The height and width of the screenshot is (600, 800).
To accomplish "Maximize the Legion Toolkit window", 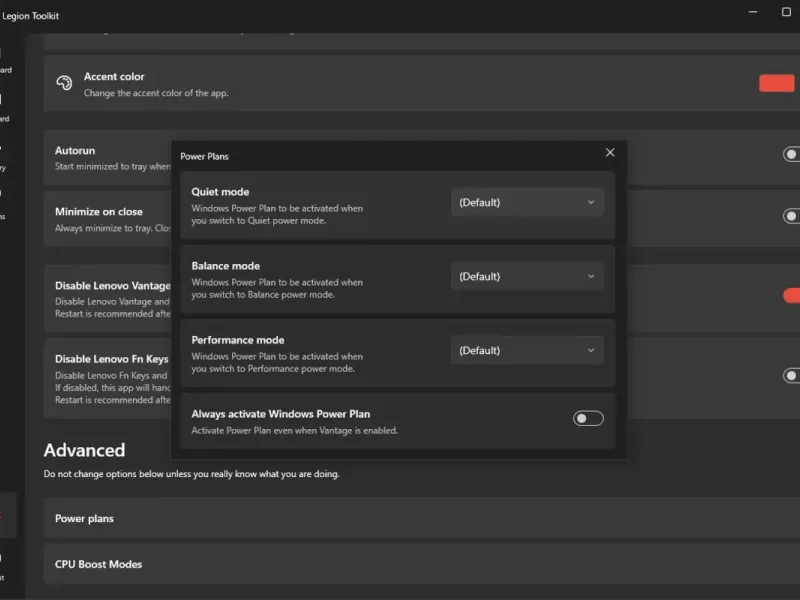I will point(786,12).
